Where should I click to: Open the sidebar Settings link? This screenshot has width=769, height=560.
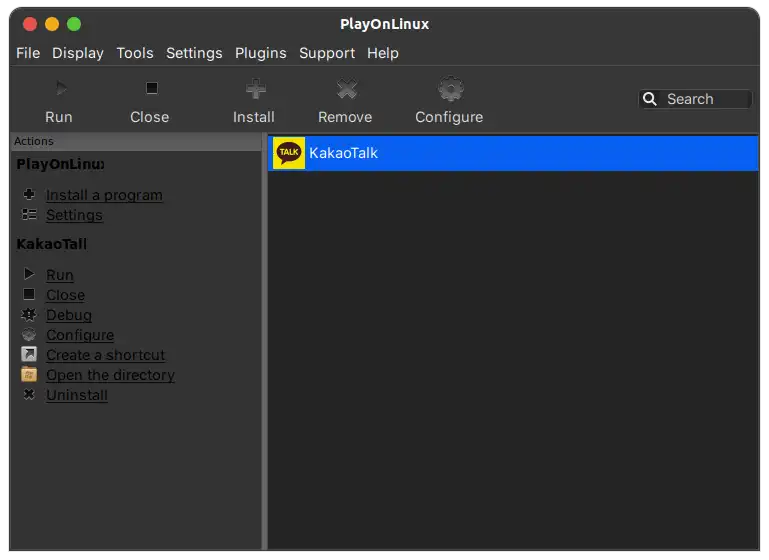(74, 215)
